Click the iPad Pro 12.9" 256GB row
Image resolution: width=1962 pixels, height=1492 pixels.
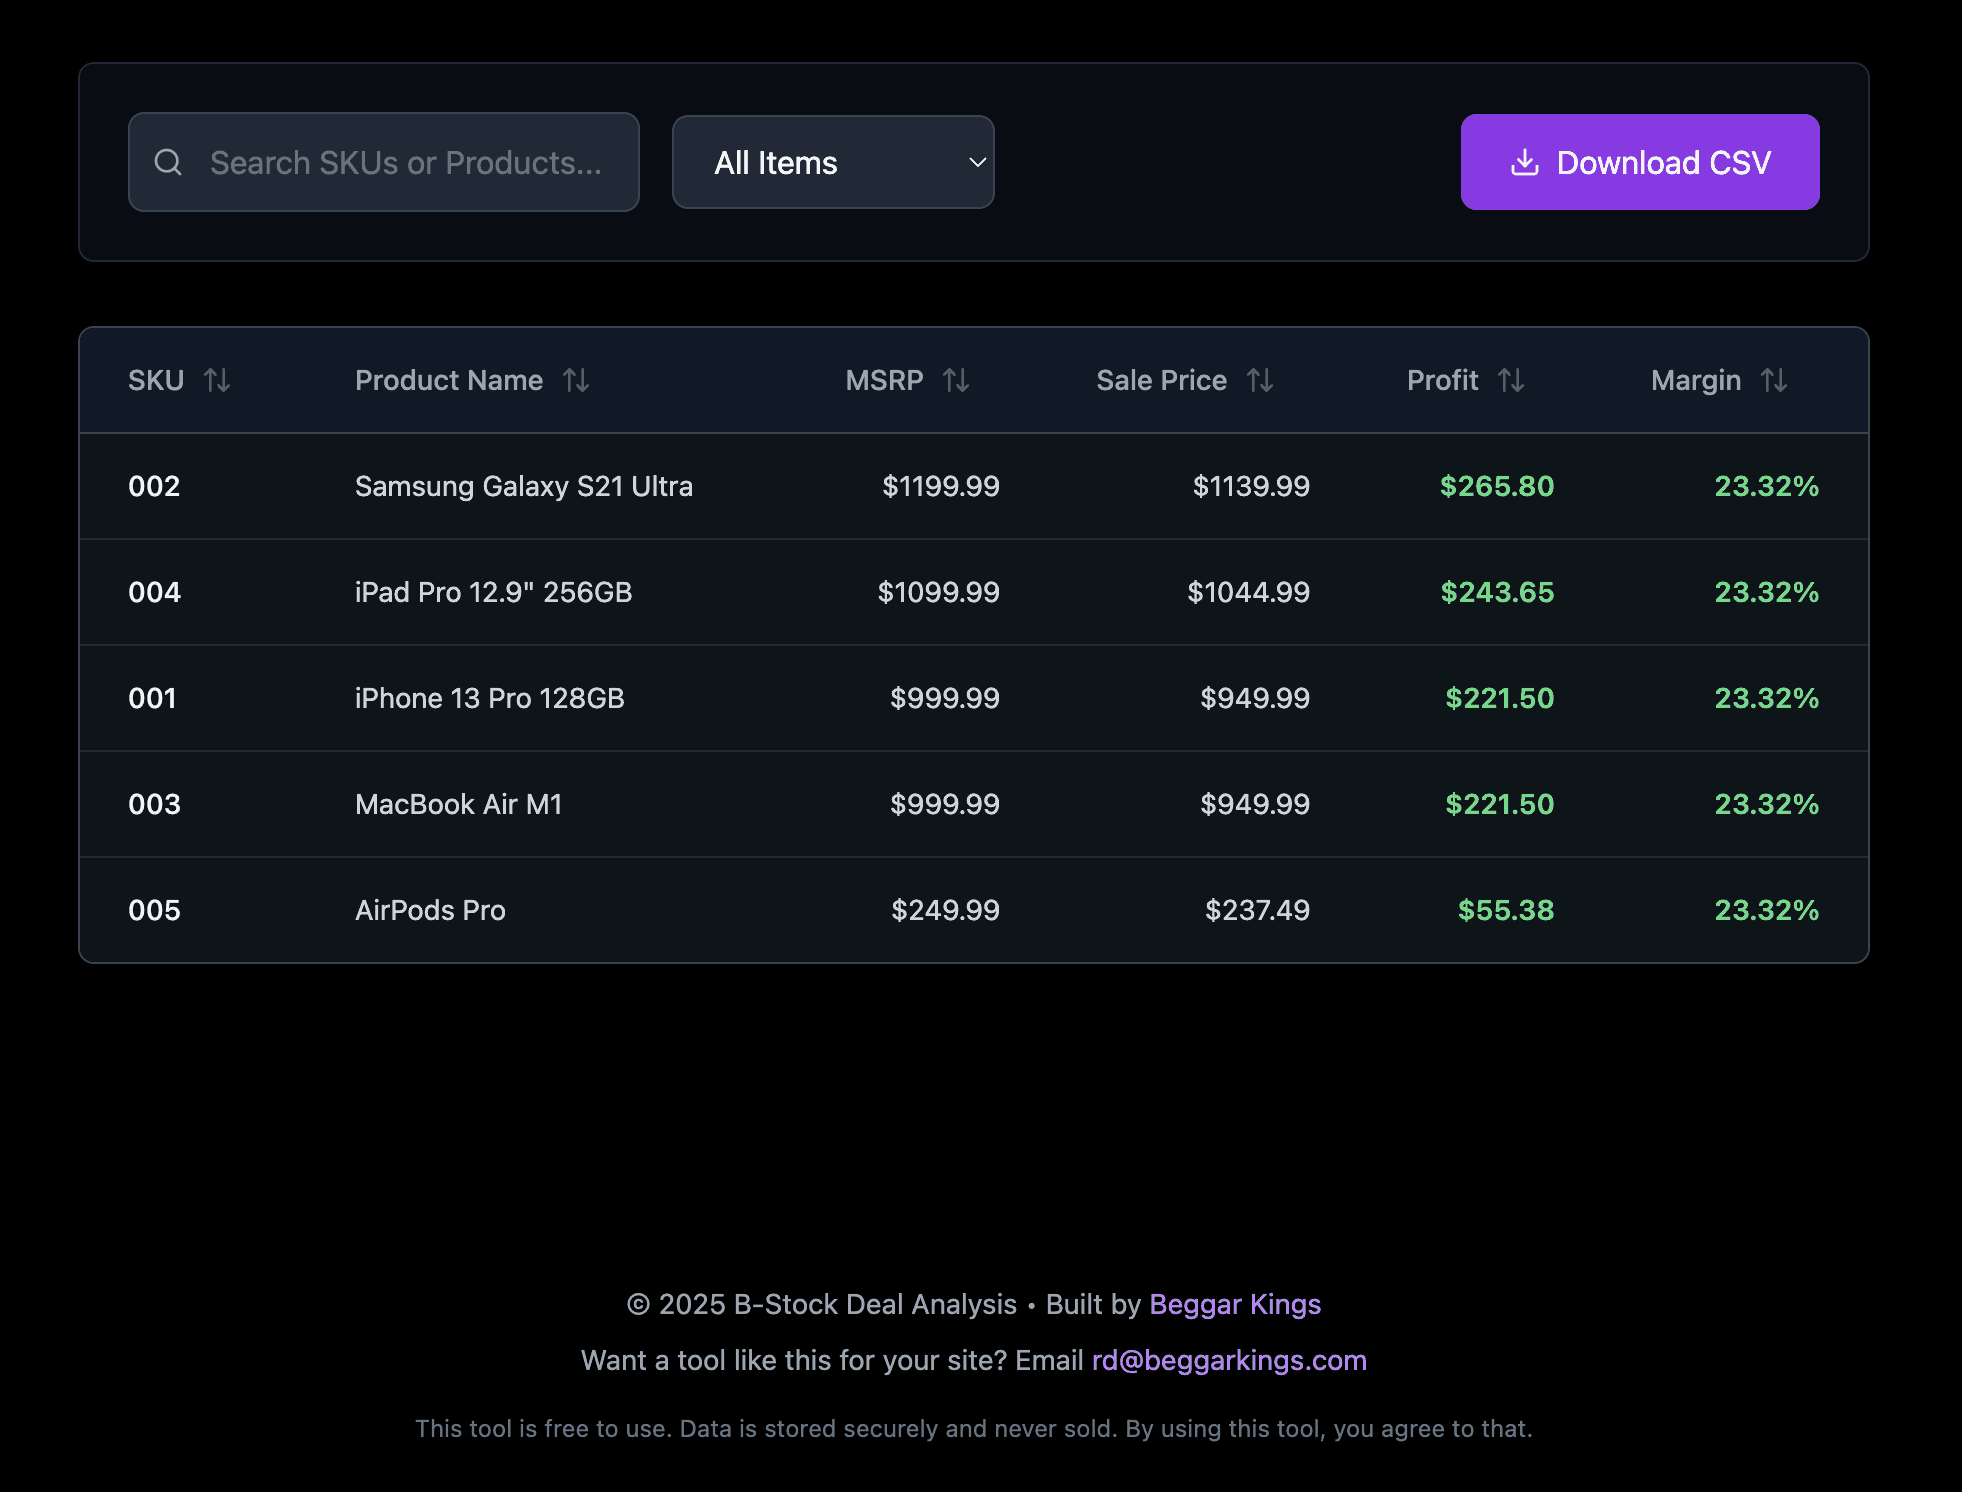pos(493,592)
